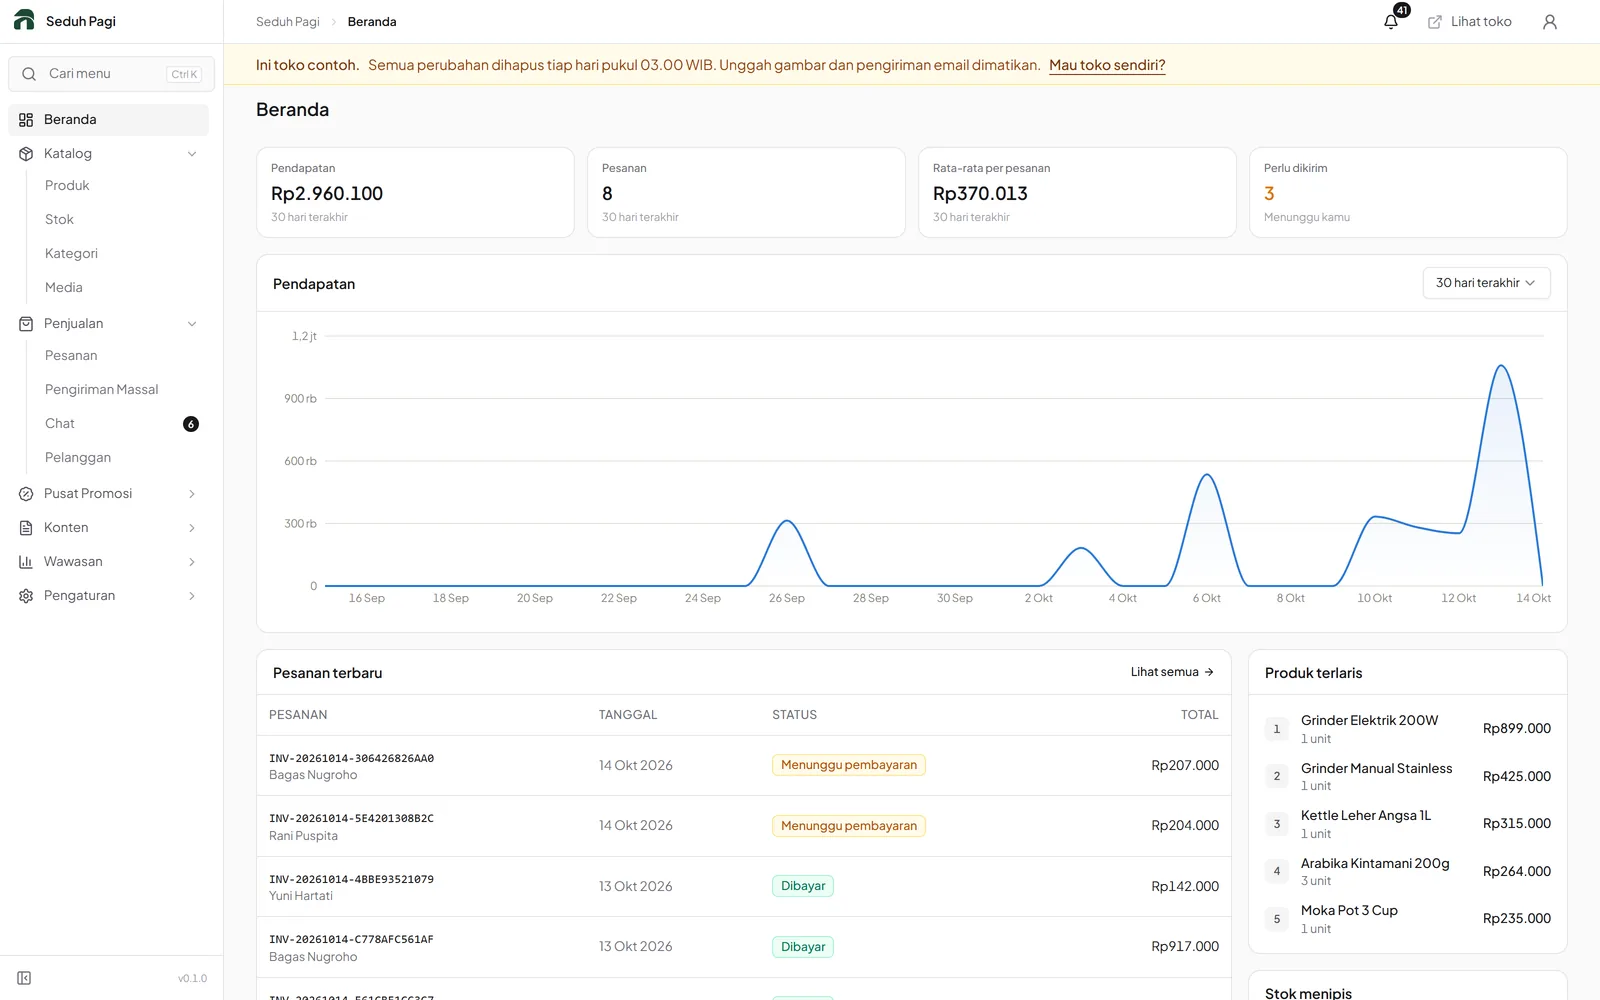The height and width of the screenshot is (1000, 1600).
Task: Click Lihat toko link in header
Action: click(1469, 22)
